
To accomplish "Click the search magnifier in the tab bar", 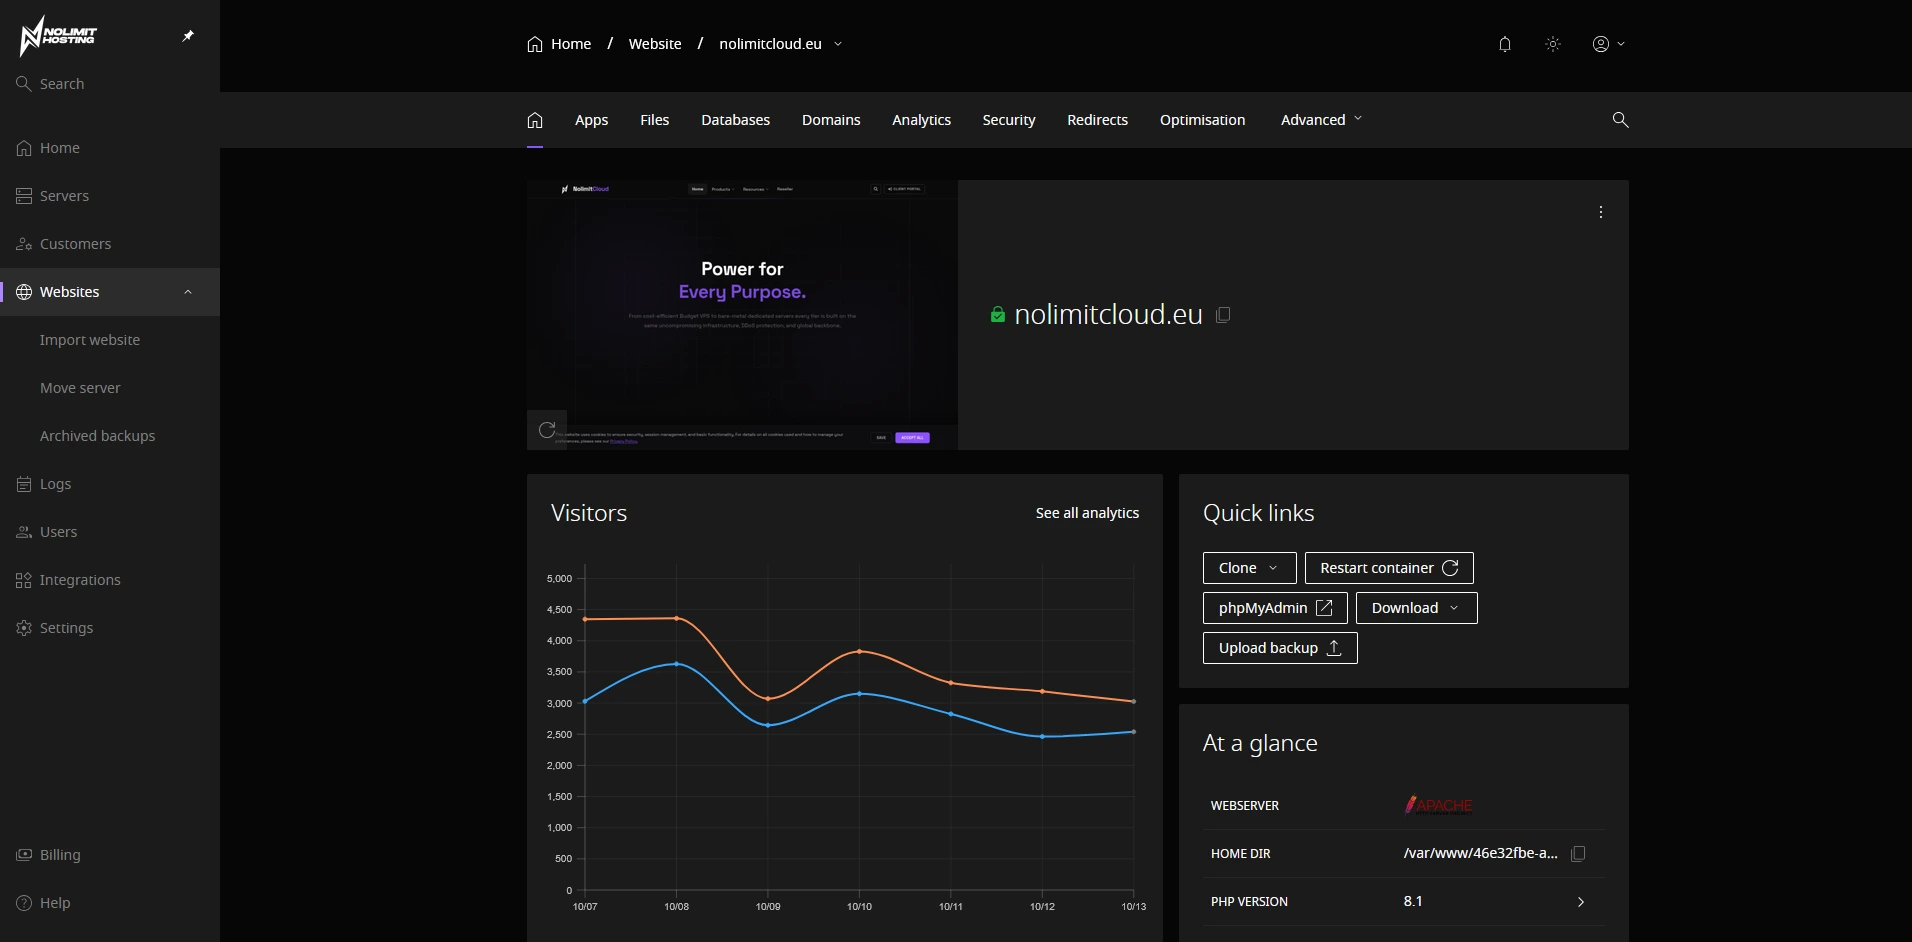I will pos(1620,120).
